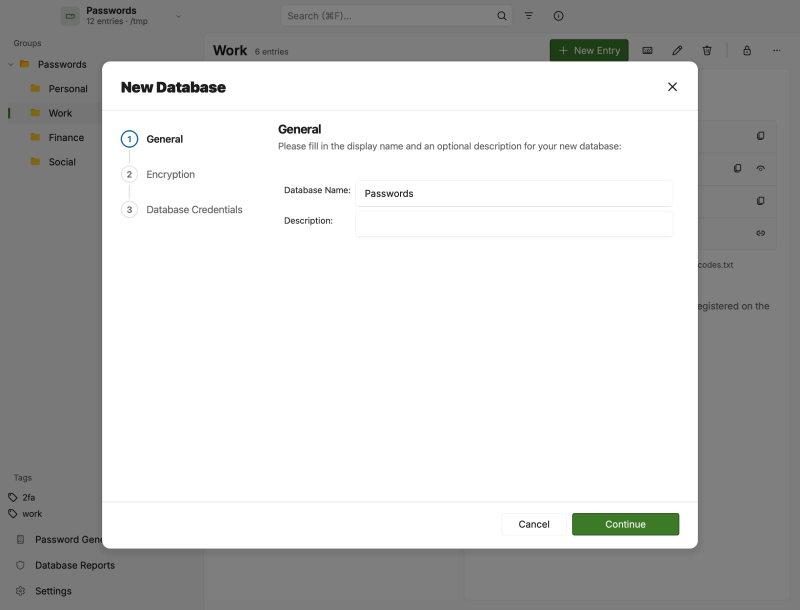Select the Finance group
Viewport: 800px width, 610px height.
(66, 138)
